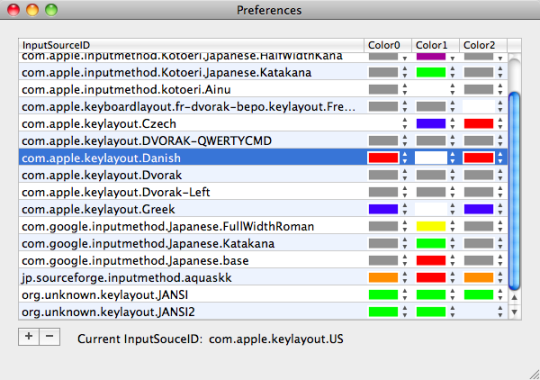Select com.apple.keylayout.Greek row

tap(263, 209)
